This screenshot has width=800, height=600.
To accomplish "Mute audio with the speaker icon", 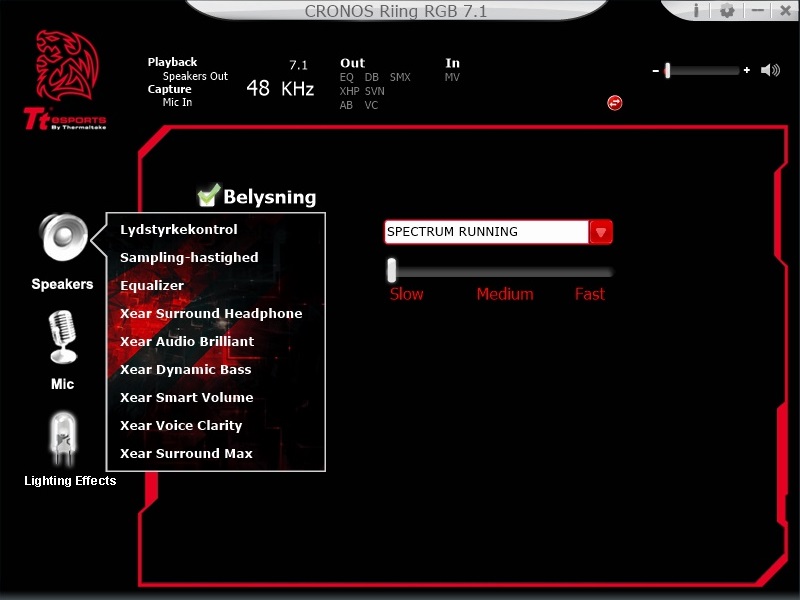I will pyautogui.click(x=770, y=70).
